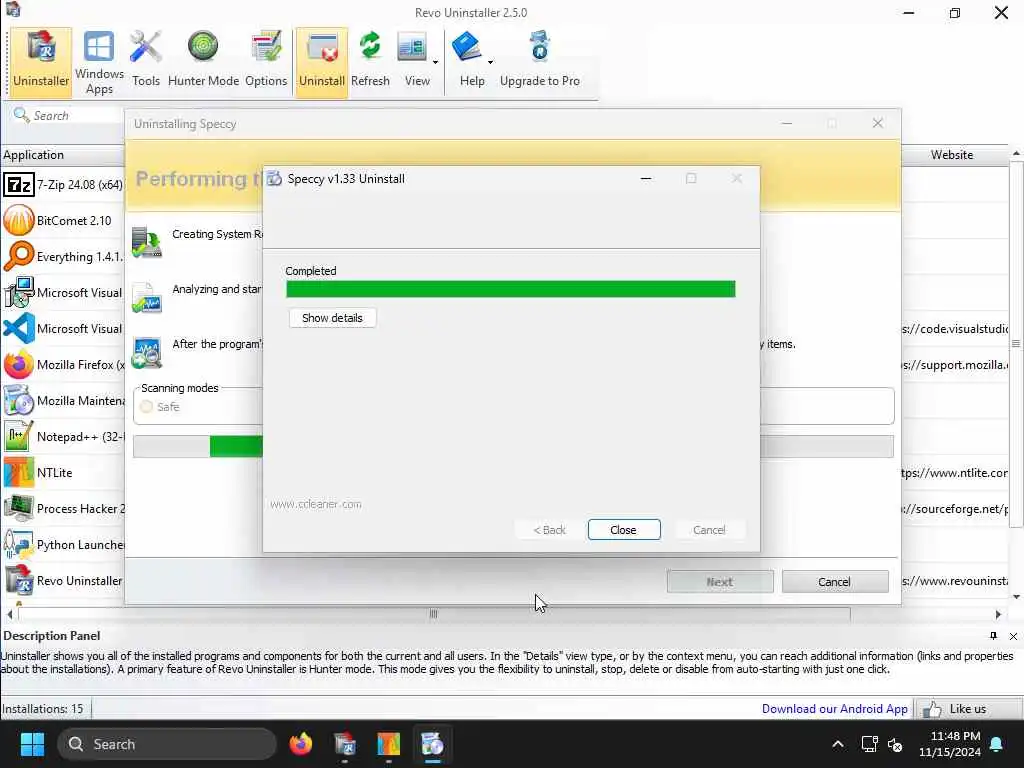Screen dimensions: 1024x768
Task: Open the notification bell
Action: click(997, 744)
